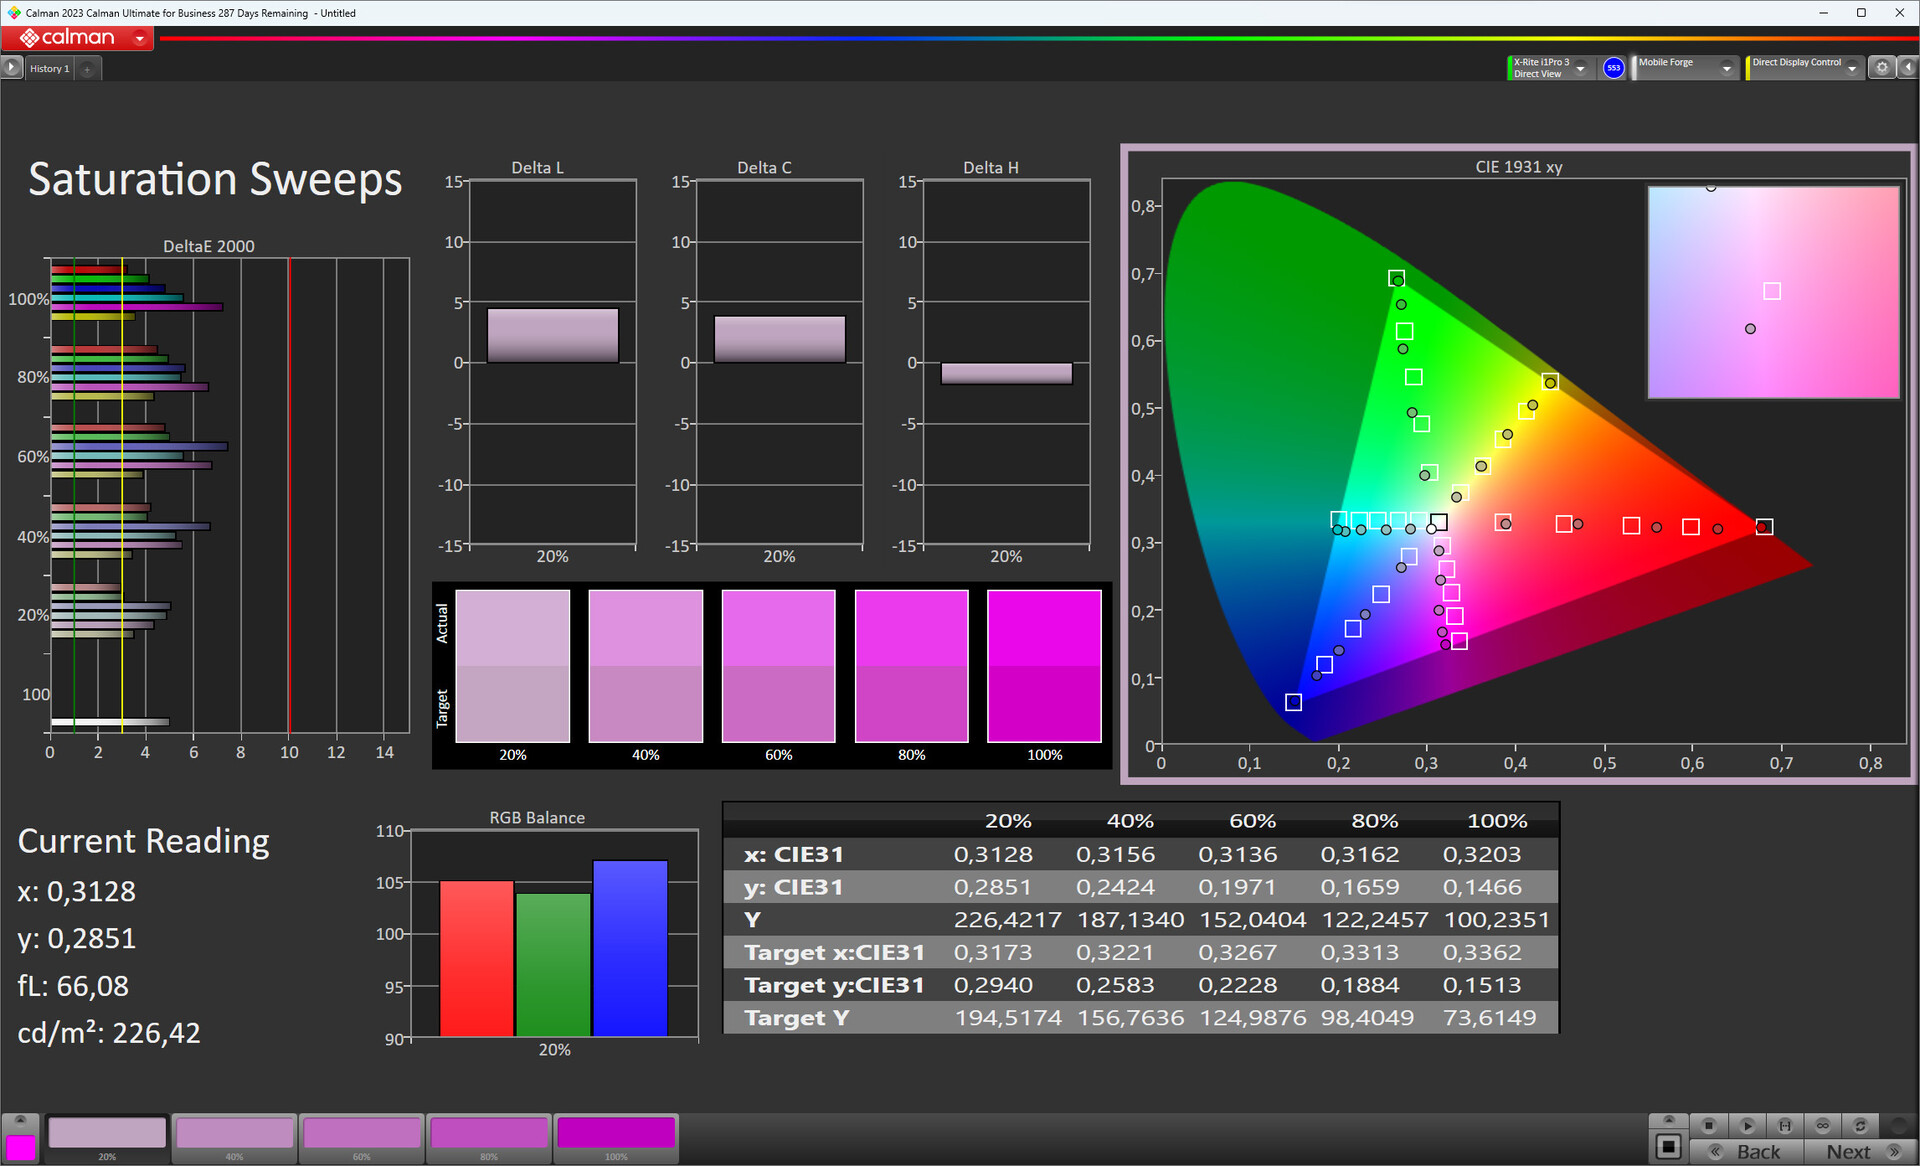Click the zoomed inset in CIE 1931 chart
The height and width of the screenshot is (1166, 1920).
(1773, 292)
